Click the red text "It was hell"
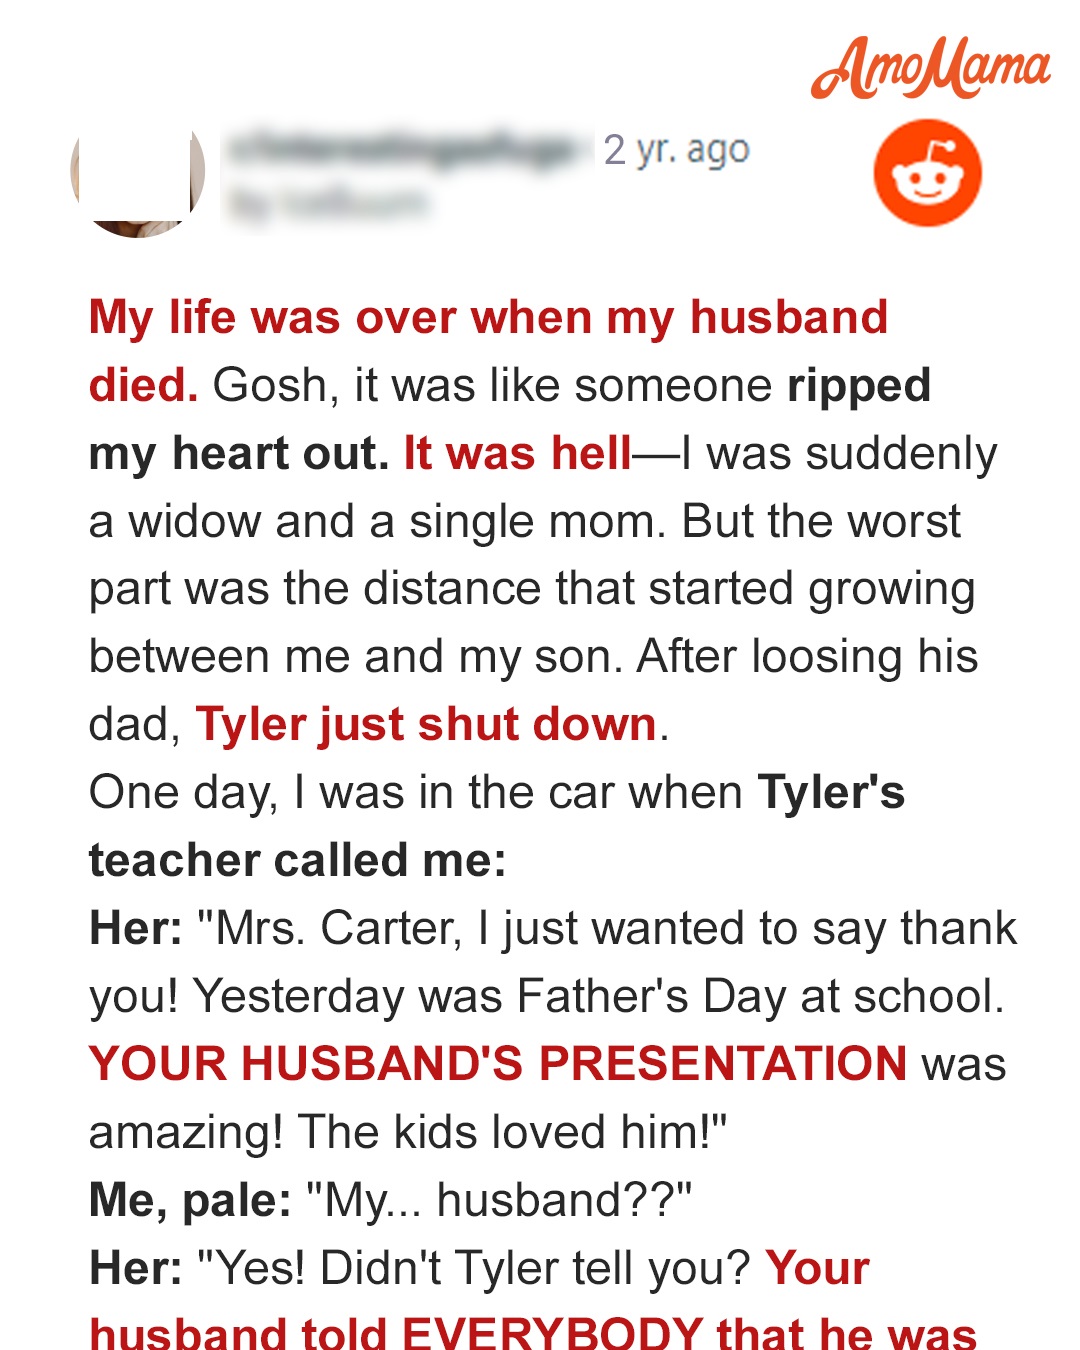 [517, 454]
